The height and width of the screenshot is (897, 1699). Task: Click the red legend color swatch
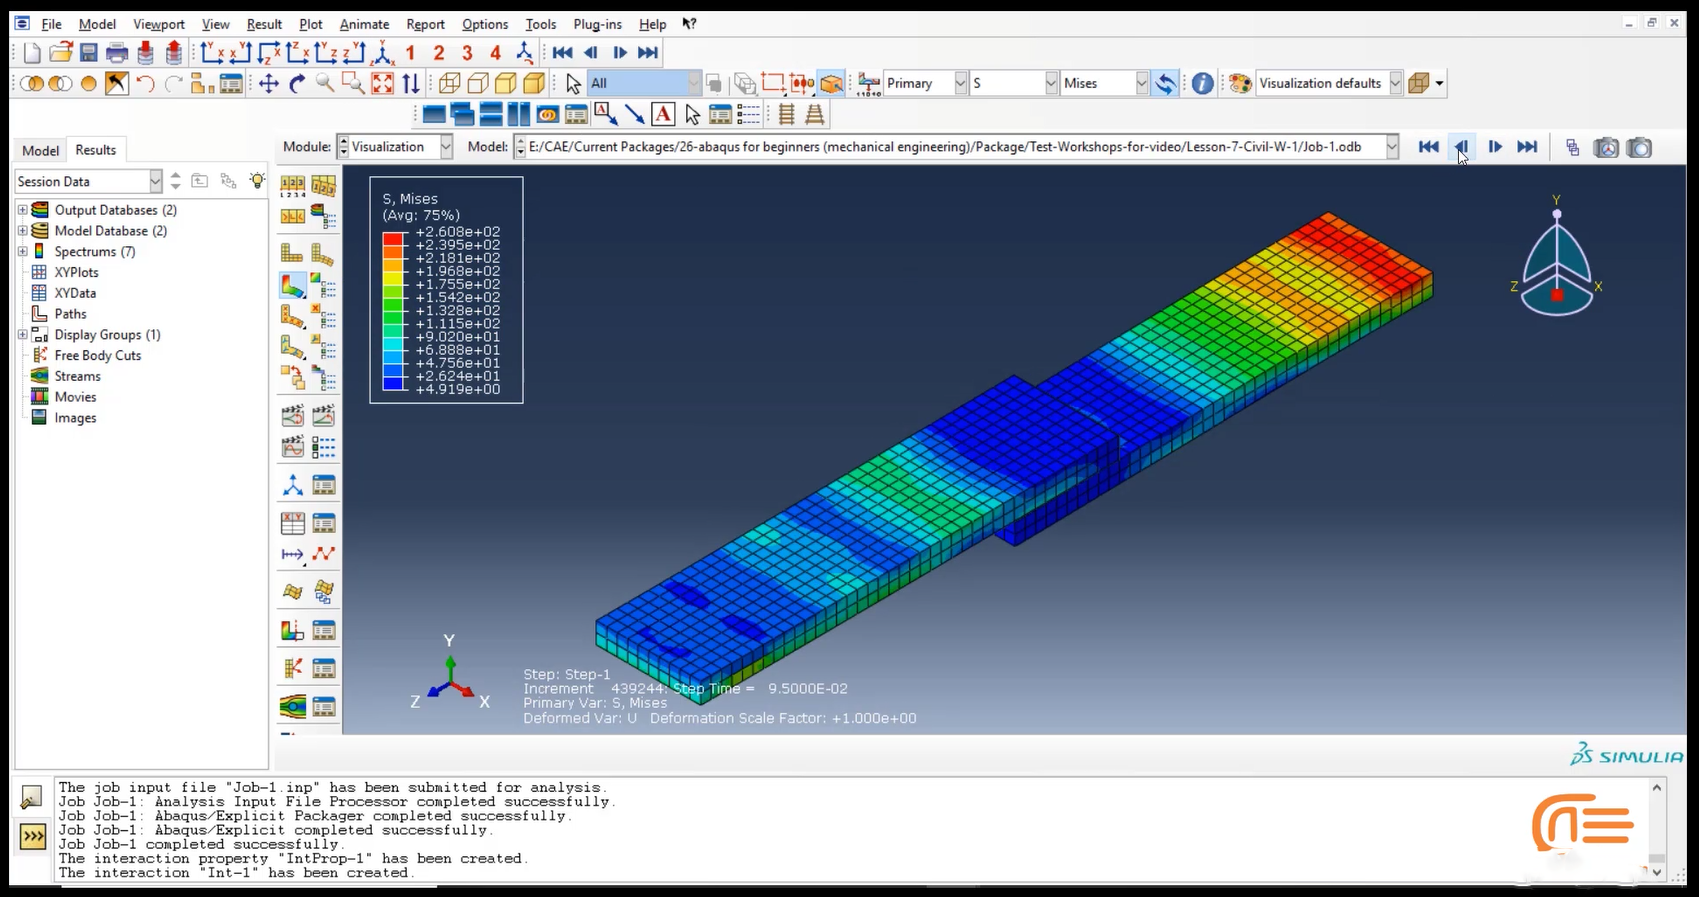[x=393, y=238]
